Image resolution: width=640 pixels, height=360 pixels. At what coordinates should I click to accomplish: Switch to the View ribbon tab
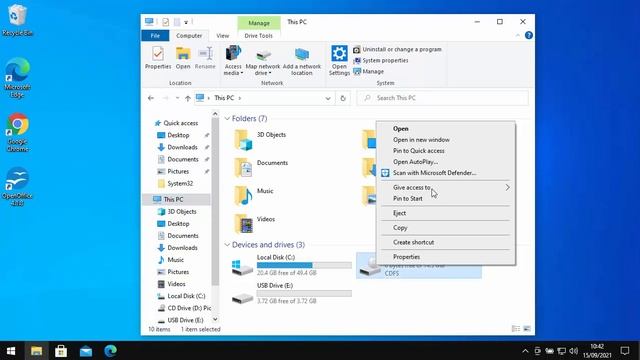(x=223, y=36)
